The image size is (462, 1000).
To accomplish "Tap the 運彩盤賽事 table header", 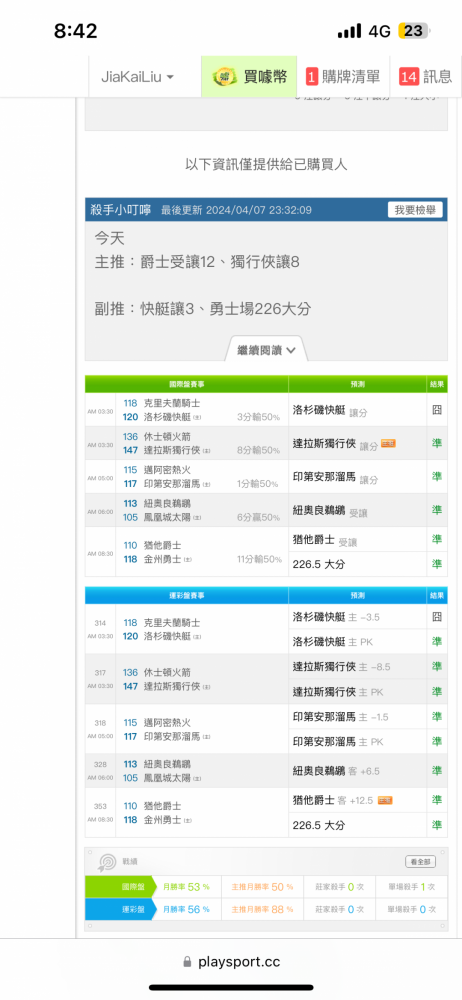I will [186, 595].
